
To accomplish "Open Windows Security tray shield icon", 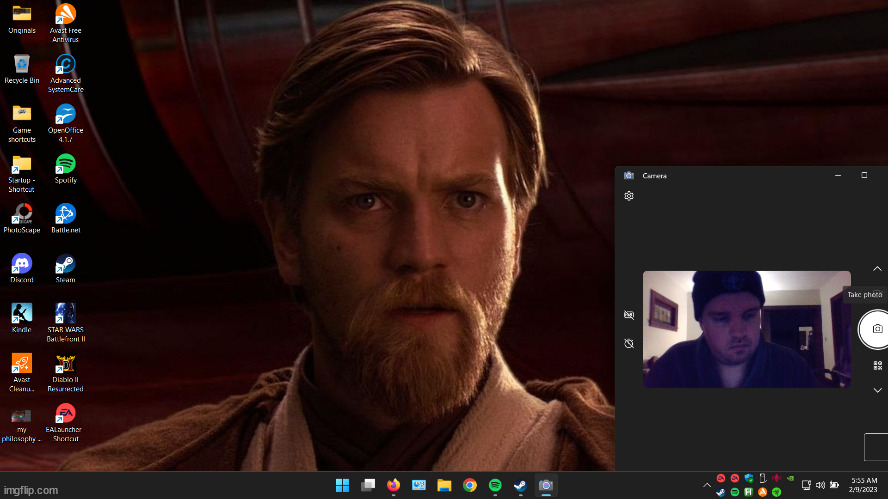I will [x=749, y=479].
